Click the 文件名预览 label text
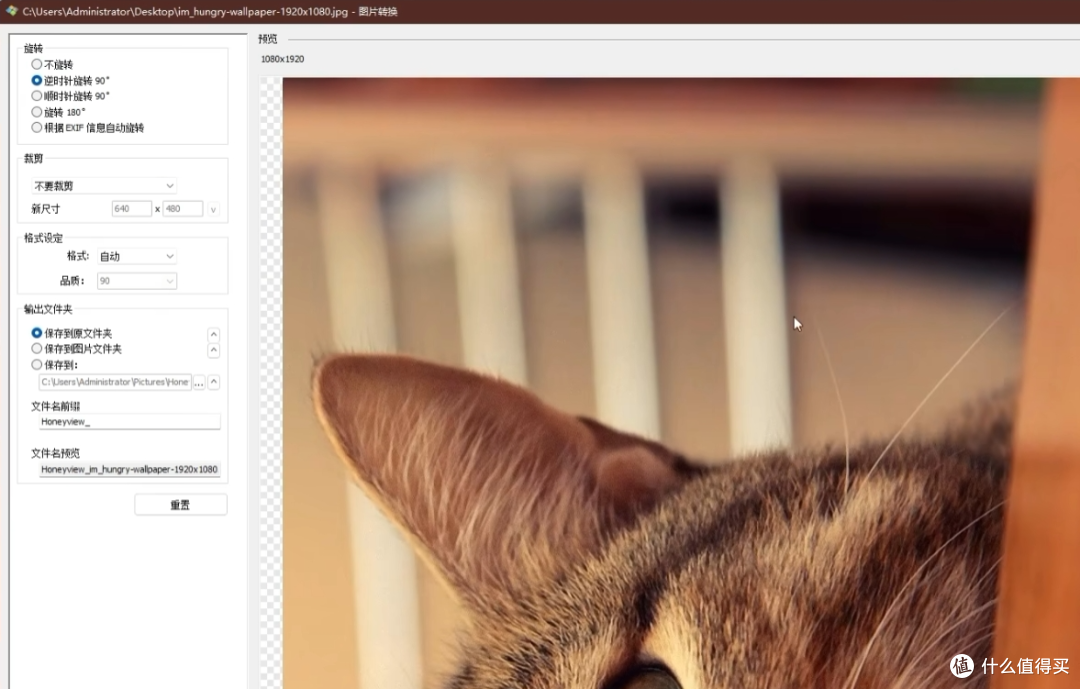 tap(55, 453)
